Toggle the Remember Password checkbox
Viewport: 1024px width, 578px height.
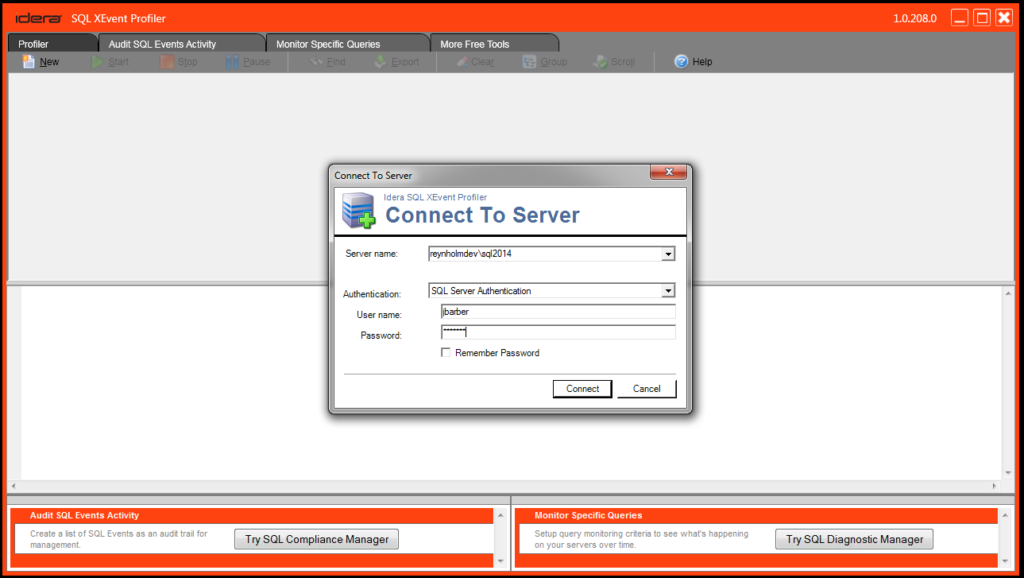tap(446, 352)
